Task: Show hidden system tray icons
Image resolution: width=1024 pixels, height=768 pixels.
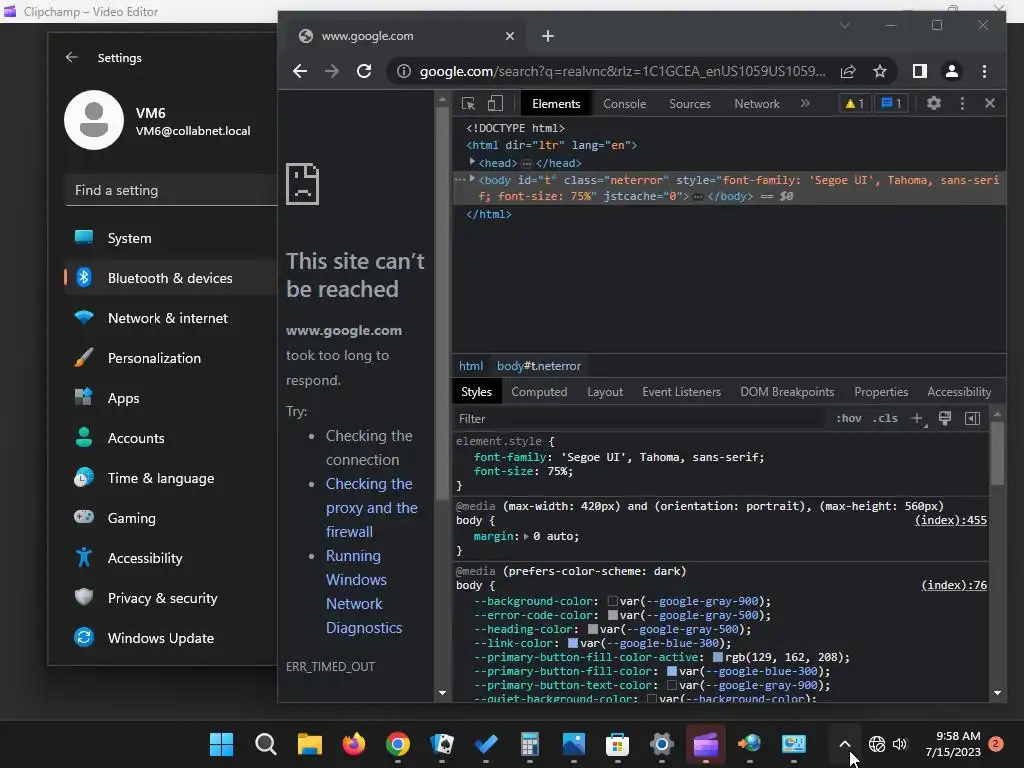Action: coord(844,744)
